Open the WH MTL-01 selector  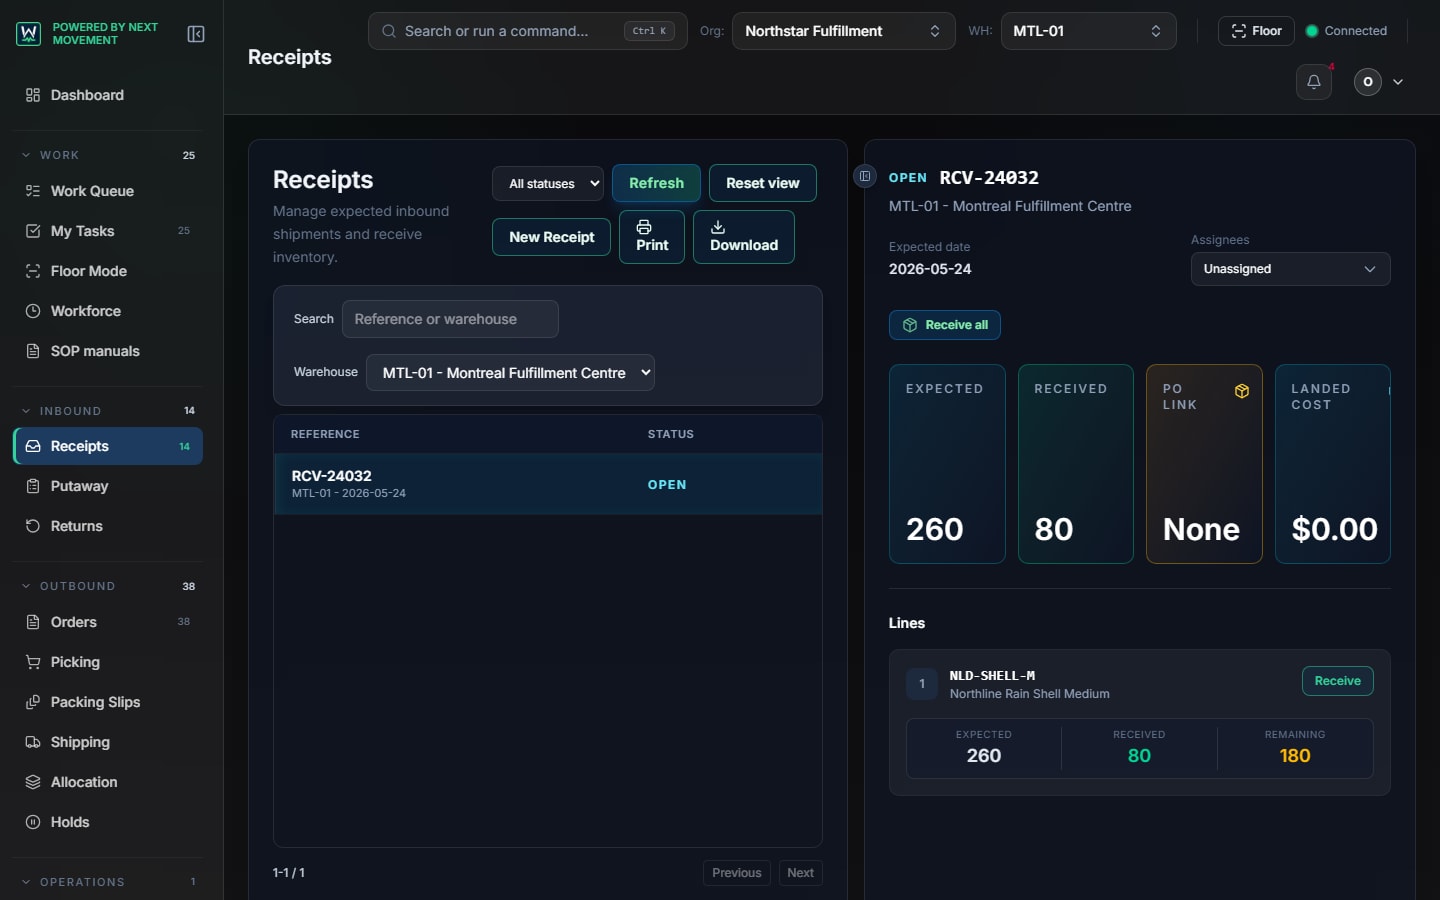1088,31
